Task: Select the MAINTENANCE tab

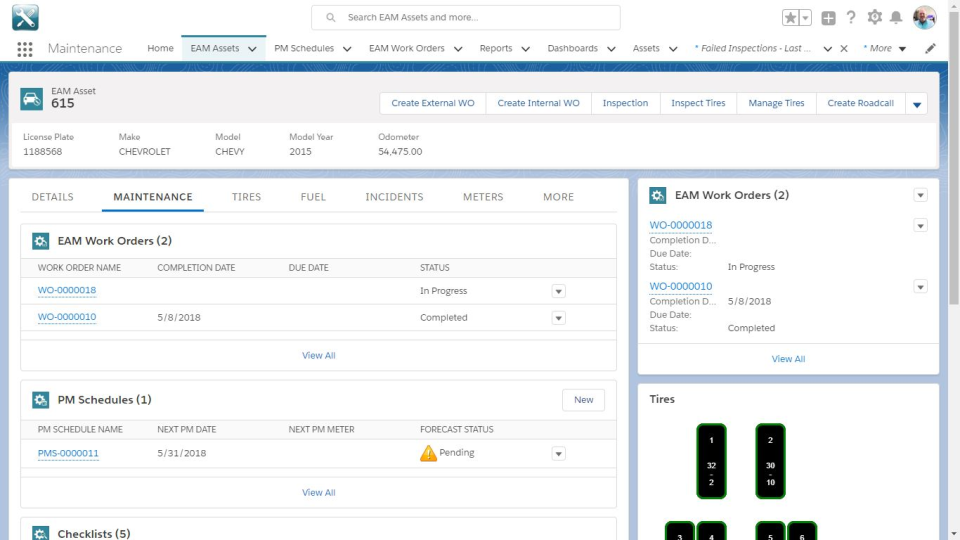Action: point(152,197)
